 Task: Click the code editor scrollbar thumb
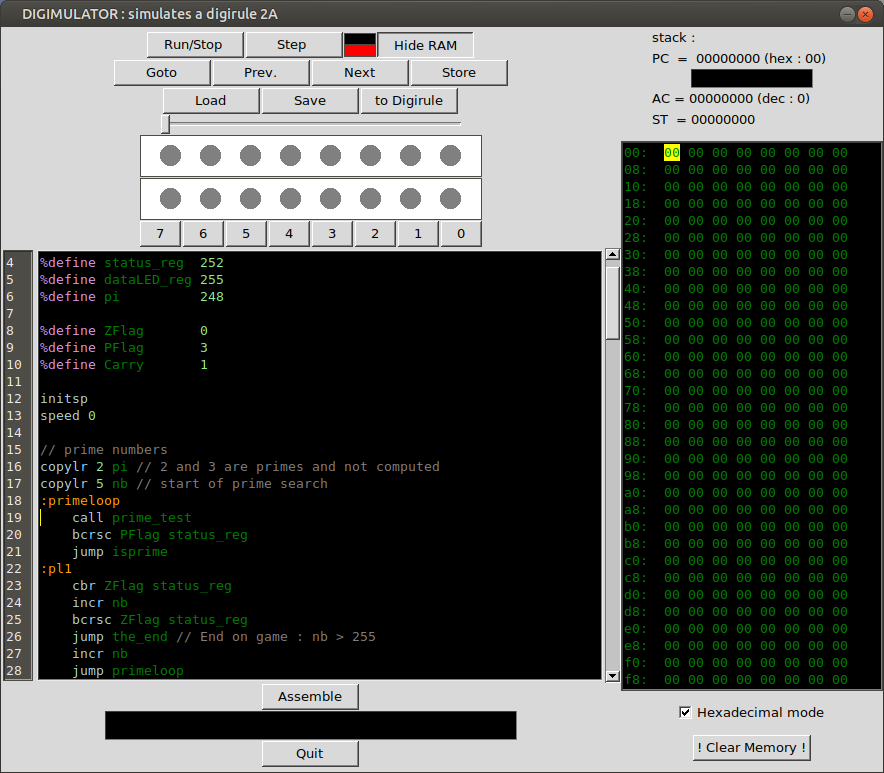(x=613, y=302)
